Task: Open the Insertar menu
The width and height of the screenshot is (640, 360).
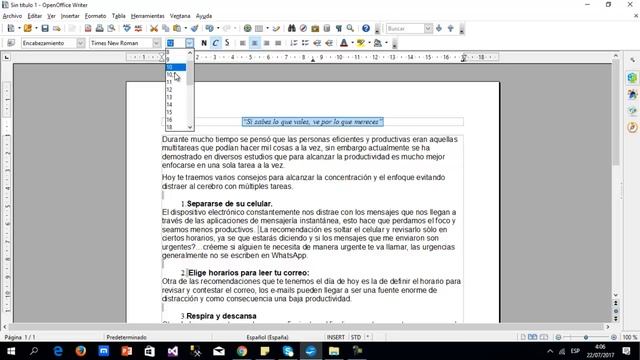Action: pyautogui.click(x=70, y=16)
